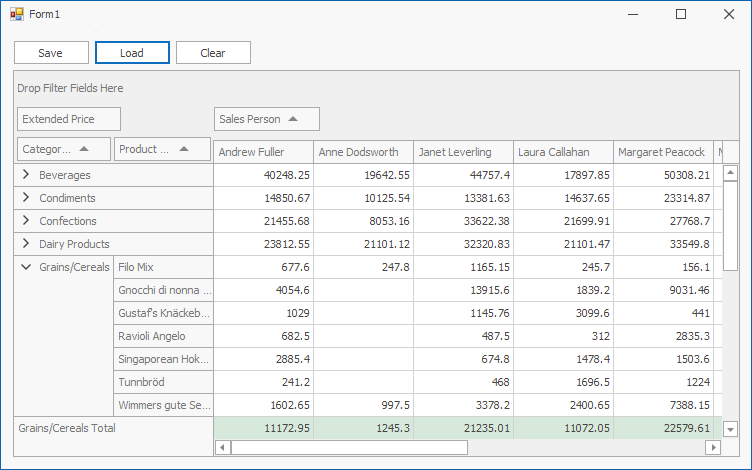Viewport: 752px width, 470px height.
Task: Click the Clear button
Action: click(213, 53)
